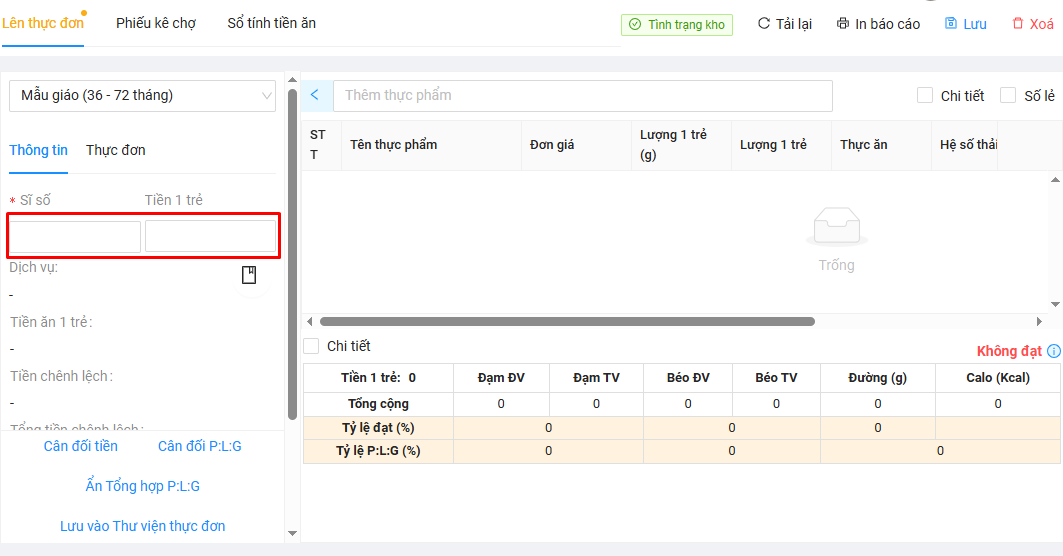Click the Tình trạng kho status badge
The image size is (1063, 556).
pyautogui.click(x=676, y=24)
